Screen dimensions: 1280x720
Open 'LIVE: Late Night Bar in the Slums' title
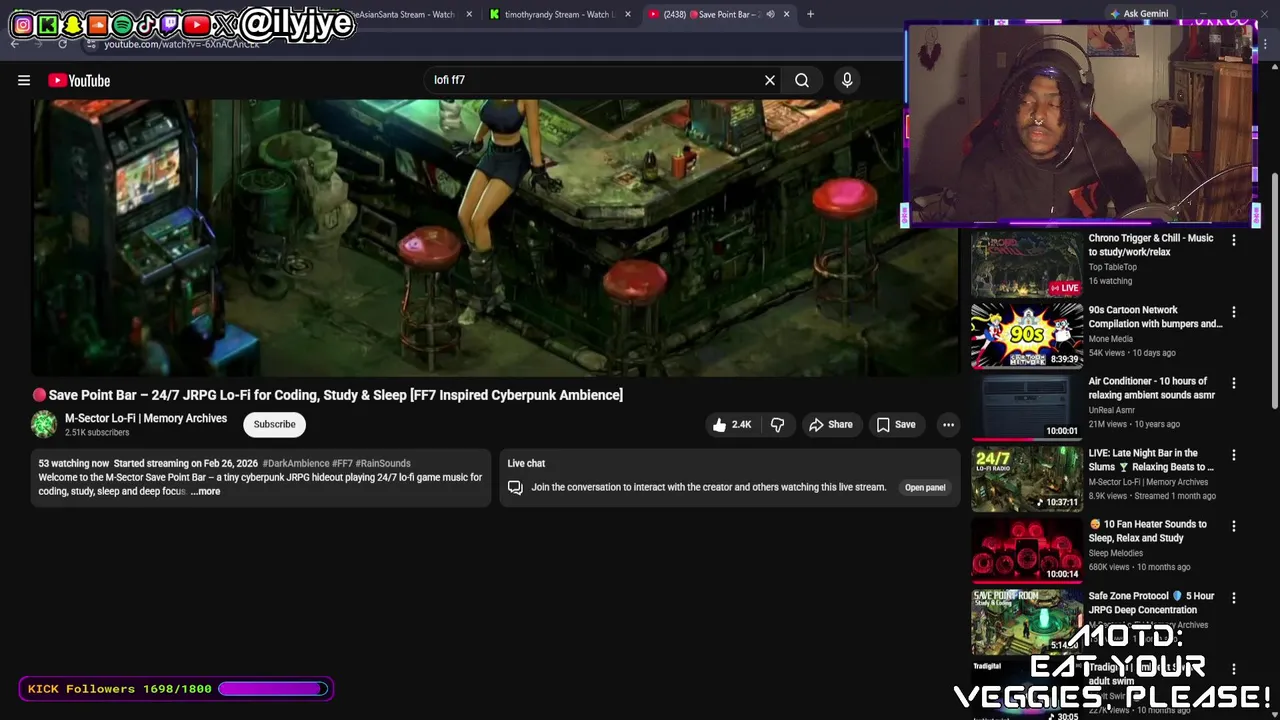point(1151,460)
